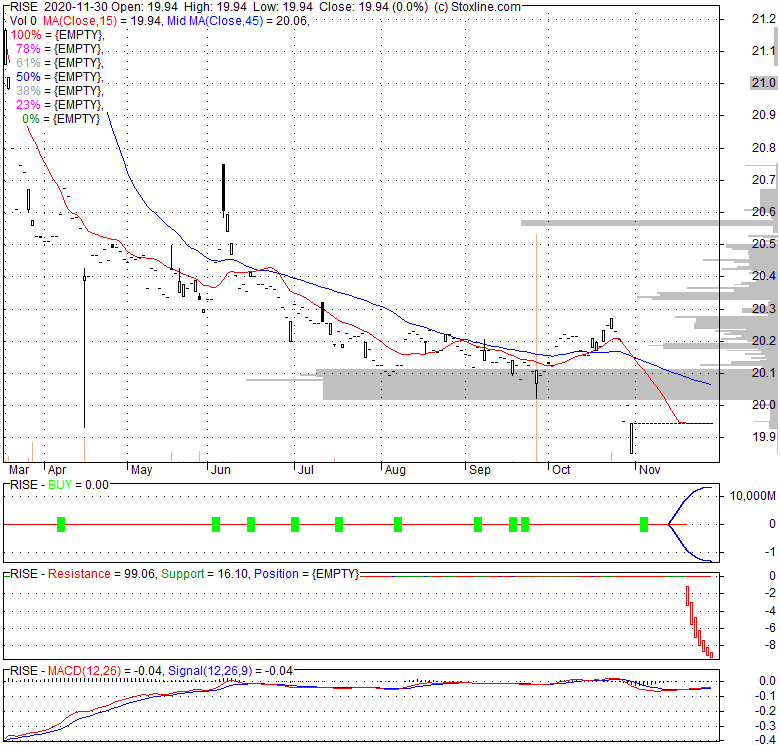Click the magenta 78% level label

[28, 49]
